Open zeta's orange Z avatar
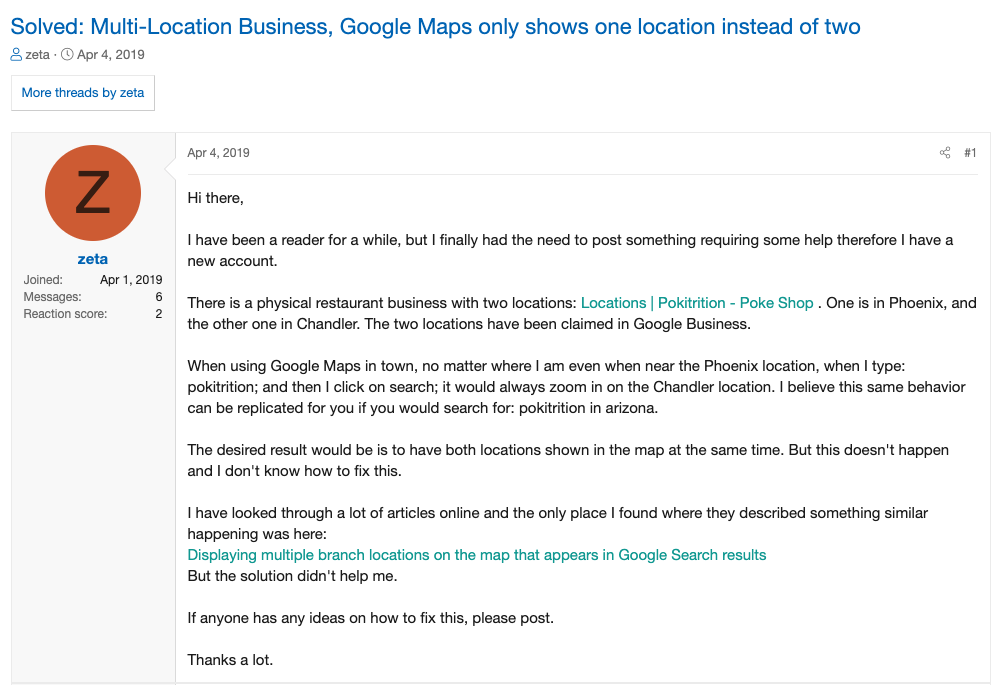The image size is (997, 685). (93, 193)
